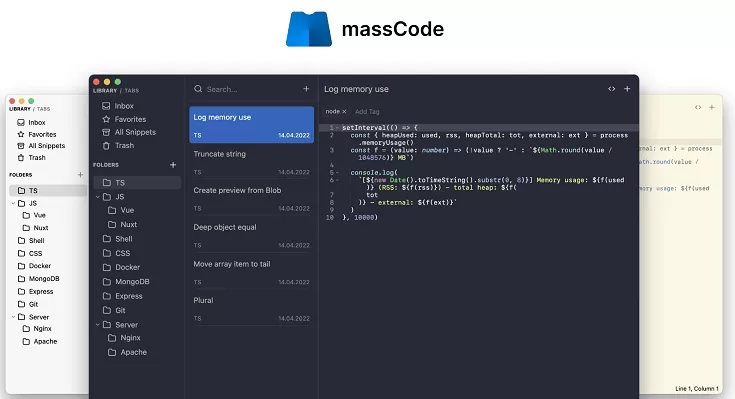Image resolution: width=735 pixels, height=399 pixels.
Task: Click the Favorites star icon in dark window
Action: click(106, 119)
